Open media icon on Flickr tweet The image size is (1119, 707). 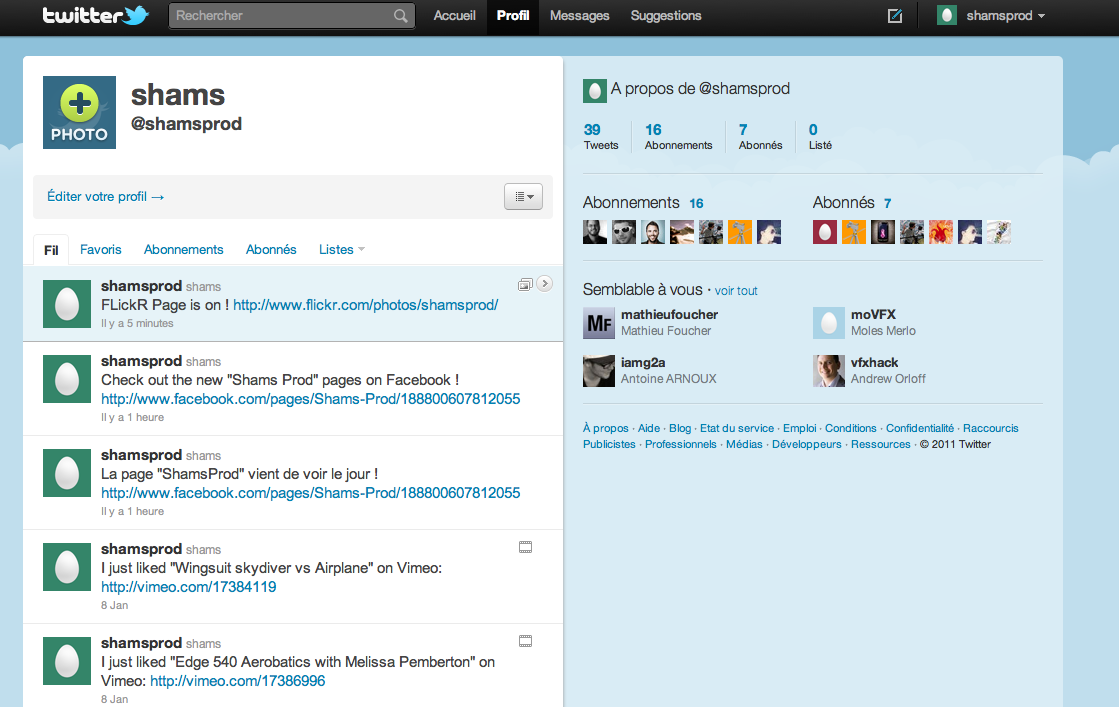[525, 284]
